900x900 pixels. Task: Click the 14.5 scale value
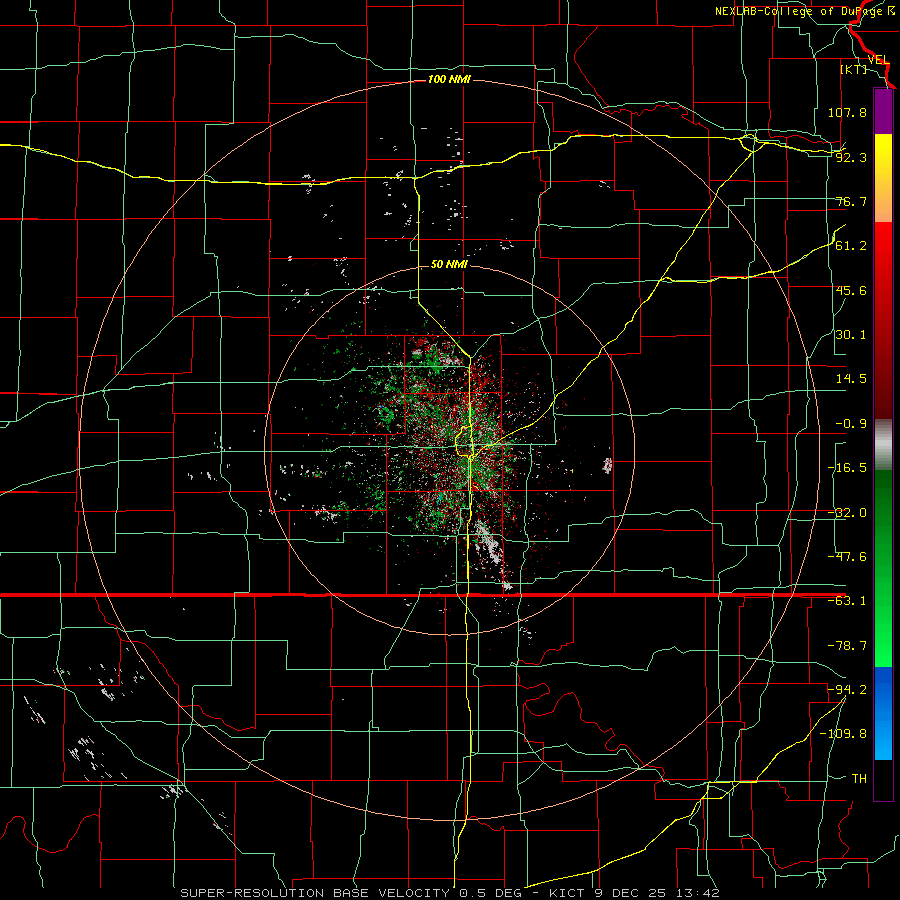[x=851, y=379]
